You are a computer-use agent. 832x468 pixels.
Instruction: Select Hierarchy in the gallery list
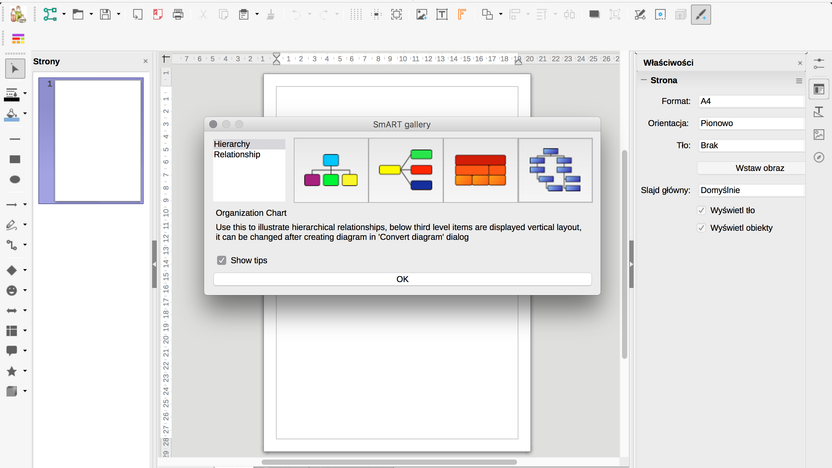pyautogui.click(x=249, y=144)
